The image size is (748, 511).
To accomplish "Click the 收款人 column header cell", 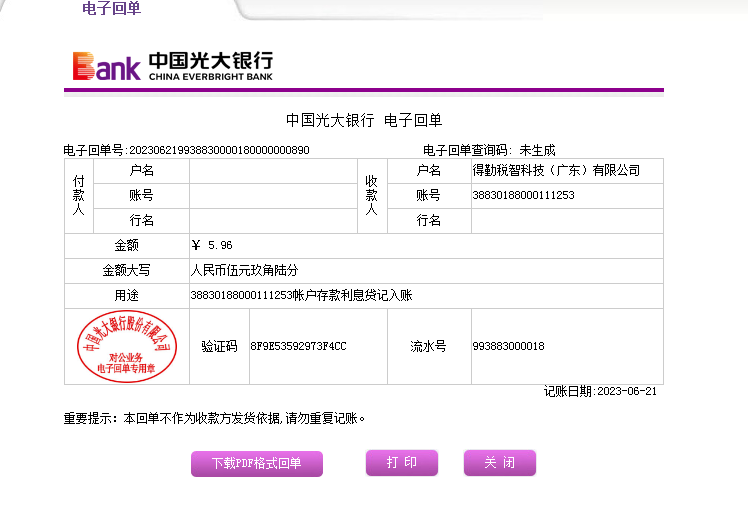I will click(372, 196).
